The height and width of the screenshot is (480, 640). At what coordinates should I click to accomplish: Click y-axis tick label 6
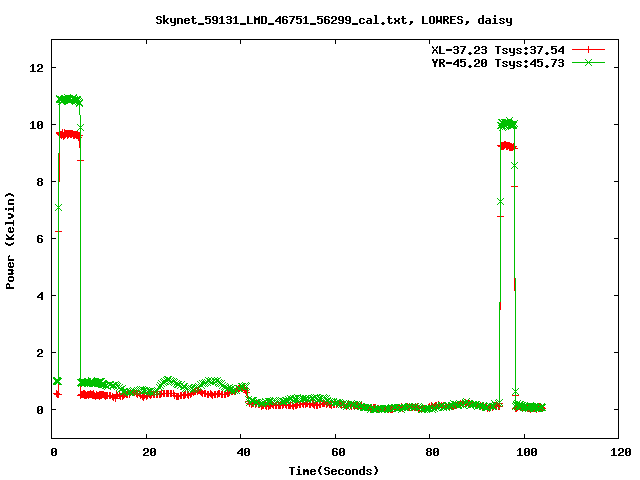tap(40, 239)
